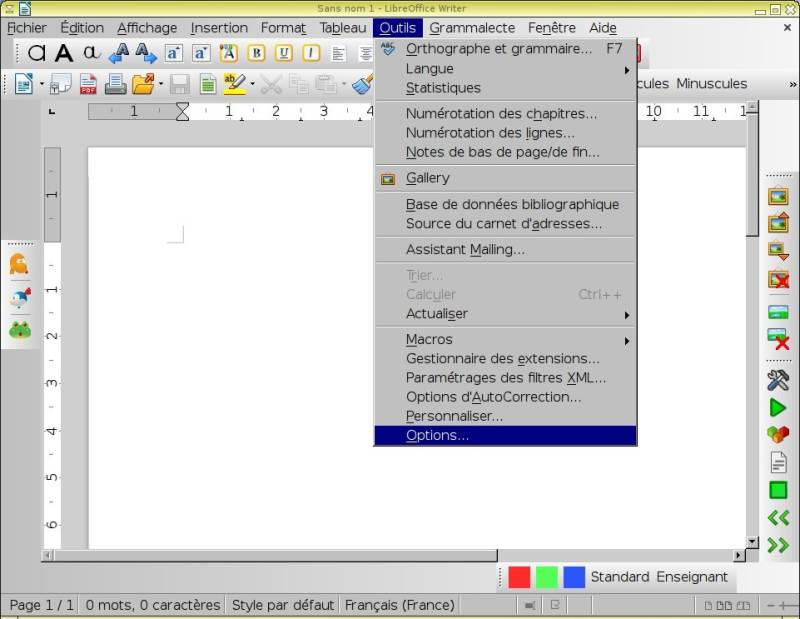Click Français (France) in the status bar

tap(399, 605)
